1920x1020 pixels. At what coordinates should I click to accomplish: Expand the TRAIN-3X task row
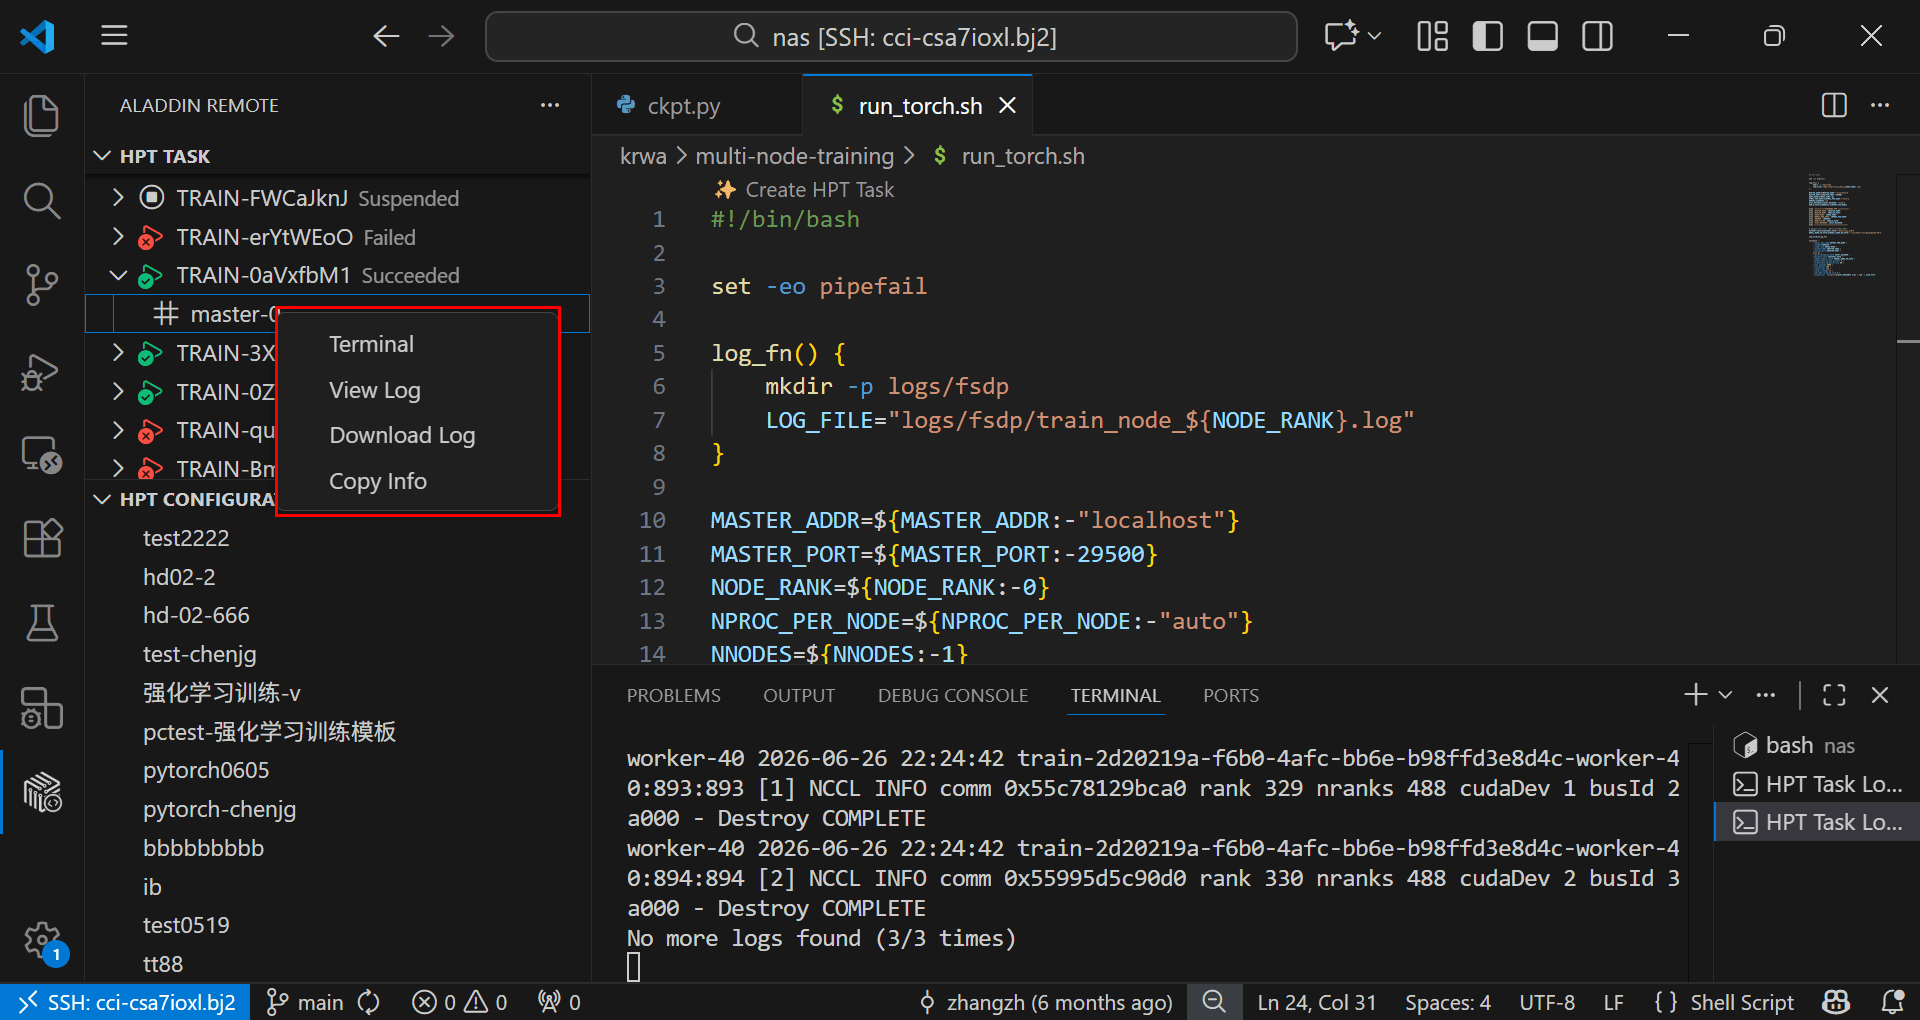(118, 353)
